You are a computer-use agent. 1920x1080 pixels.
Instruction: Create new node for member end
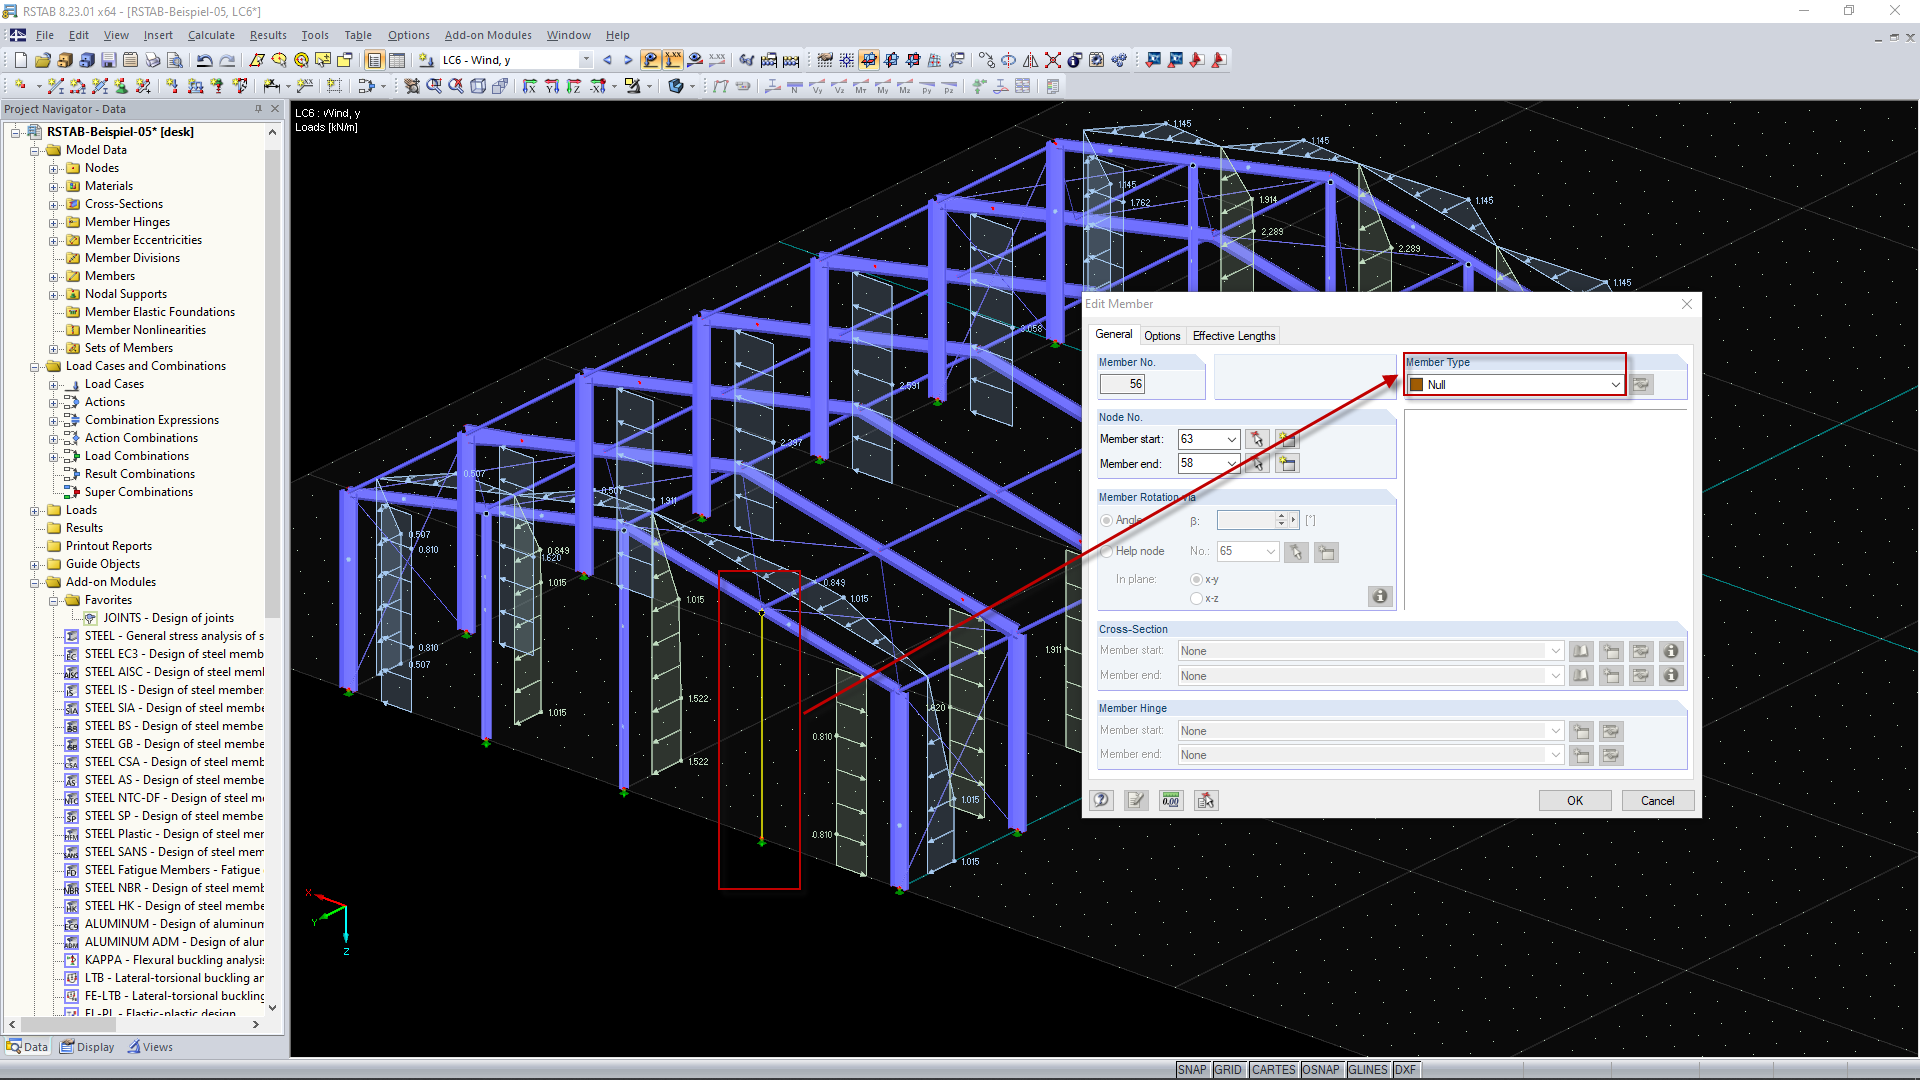(x=1287, y=464)
